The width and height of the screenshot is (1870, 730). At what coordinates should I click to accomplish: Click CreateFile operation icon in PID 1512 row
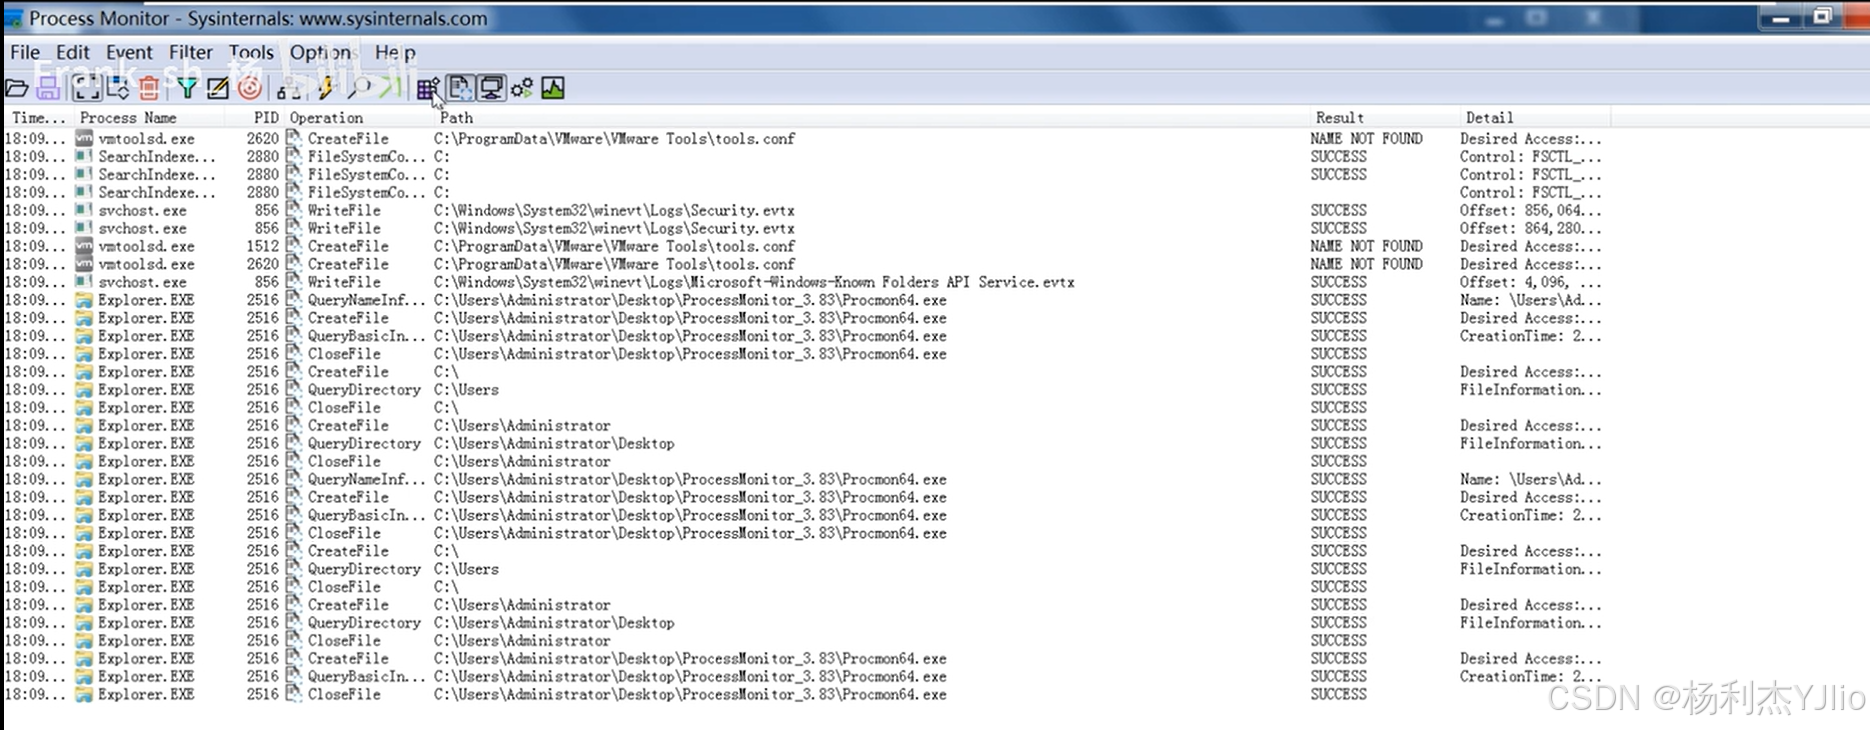coord(294,246)
